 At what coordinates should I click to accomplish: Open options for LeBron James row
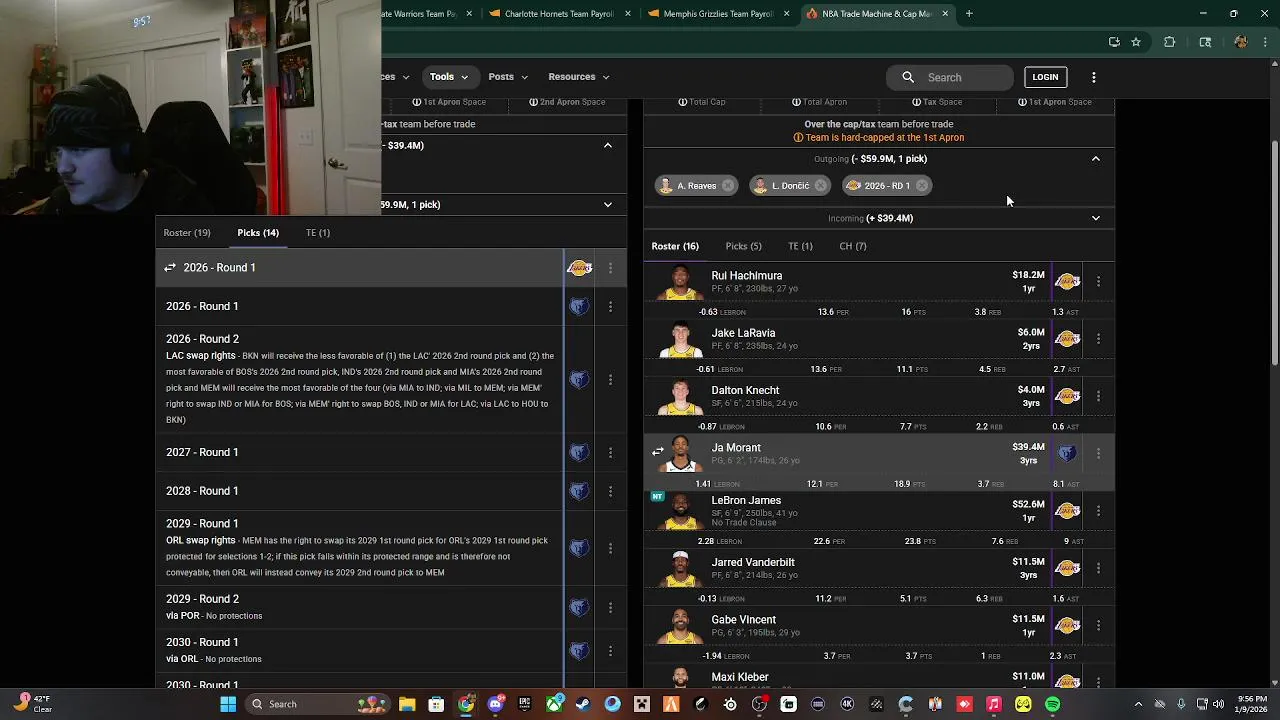coord(1098,511)
